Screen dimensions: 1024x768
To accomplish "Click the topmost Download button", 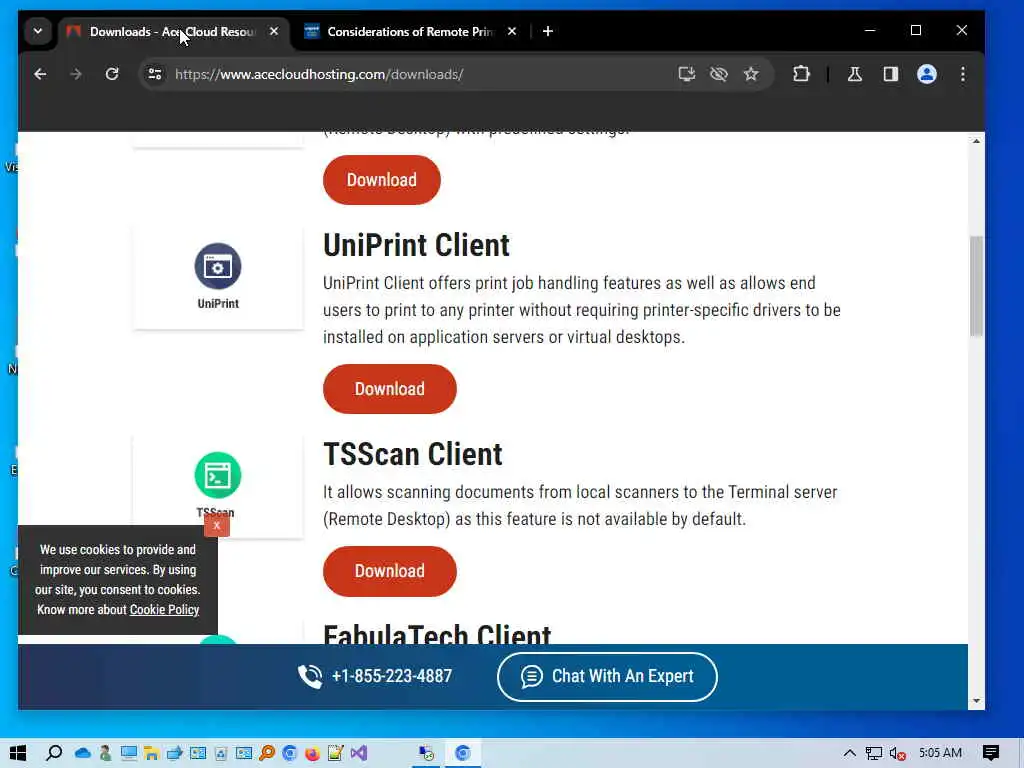I will click(382, 180).
